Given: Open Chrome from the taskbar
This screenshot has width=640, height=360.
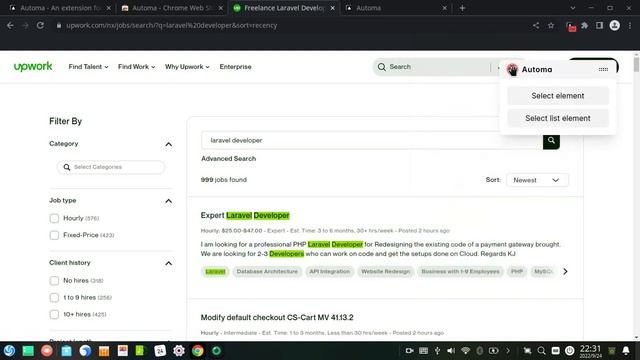Looking at the screenshot, I should click(x=198, y=351).
